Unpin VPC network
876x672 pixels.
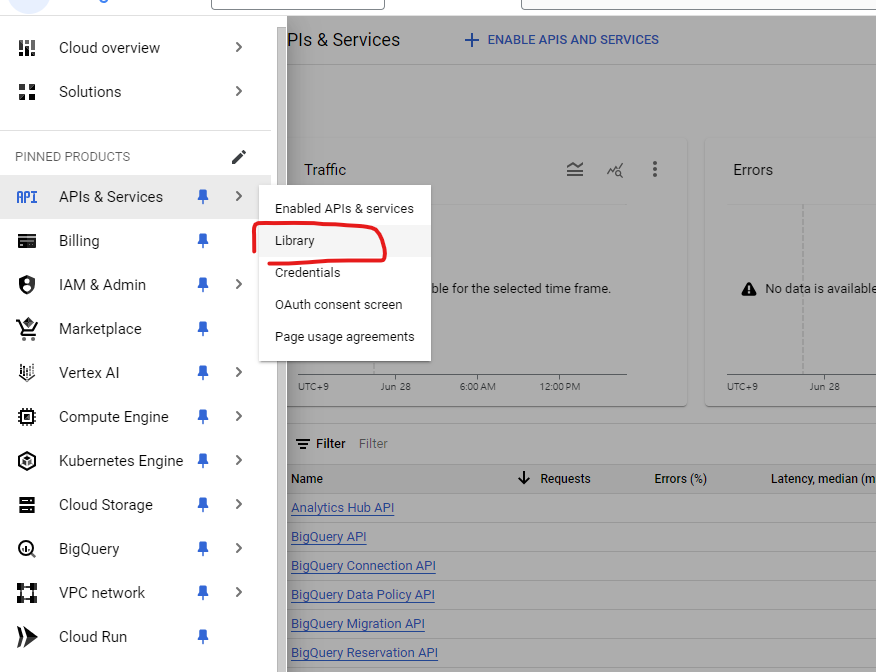point(203,593)
